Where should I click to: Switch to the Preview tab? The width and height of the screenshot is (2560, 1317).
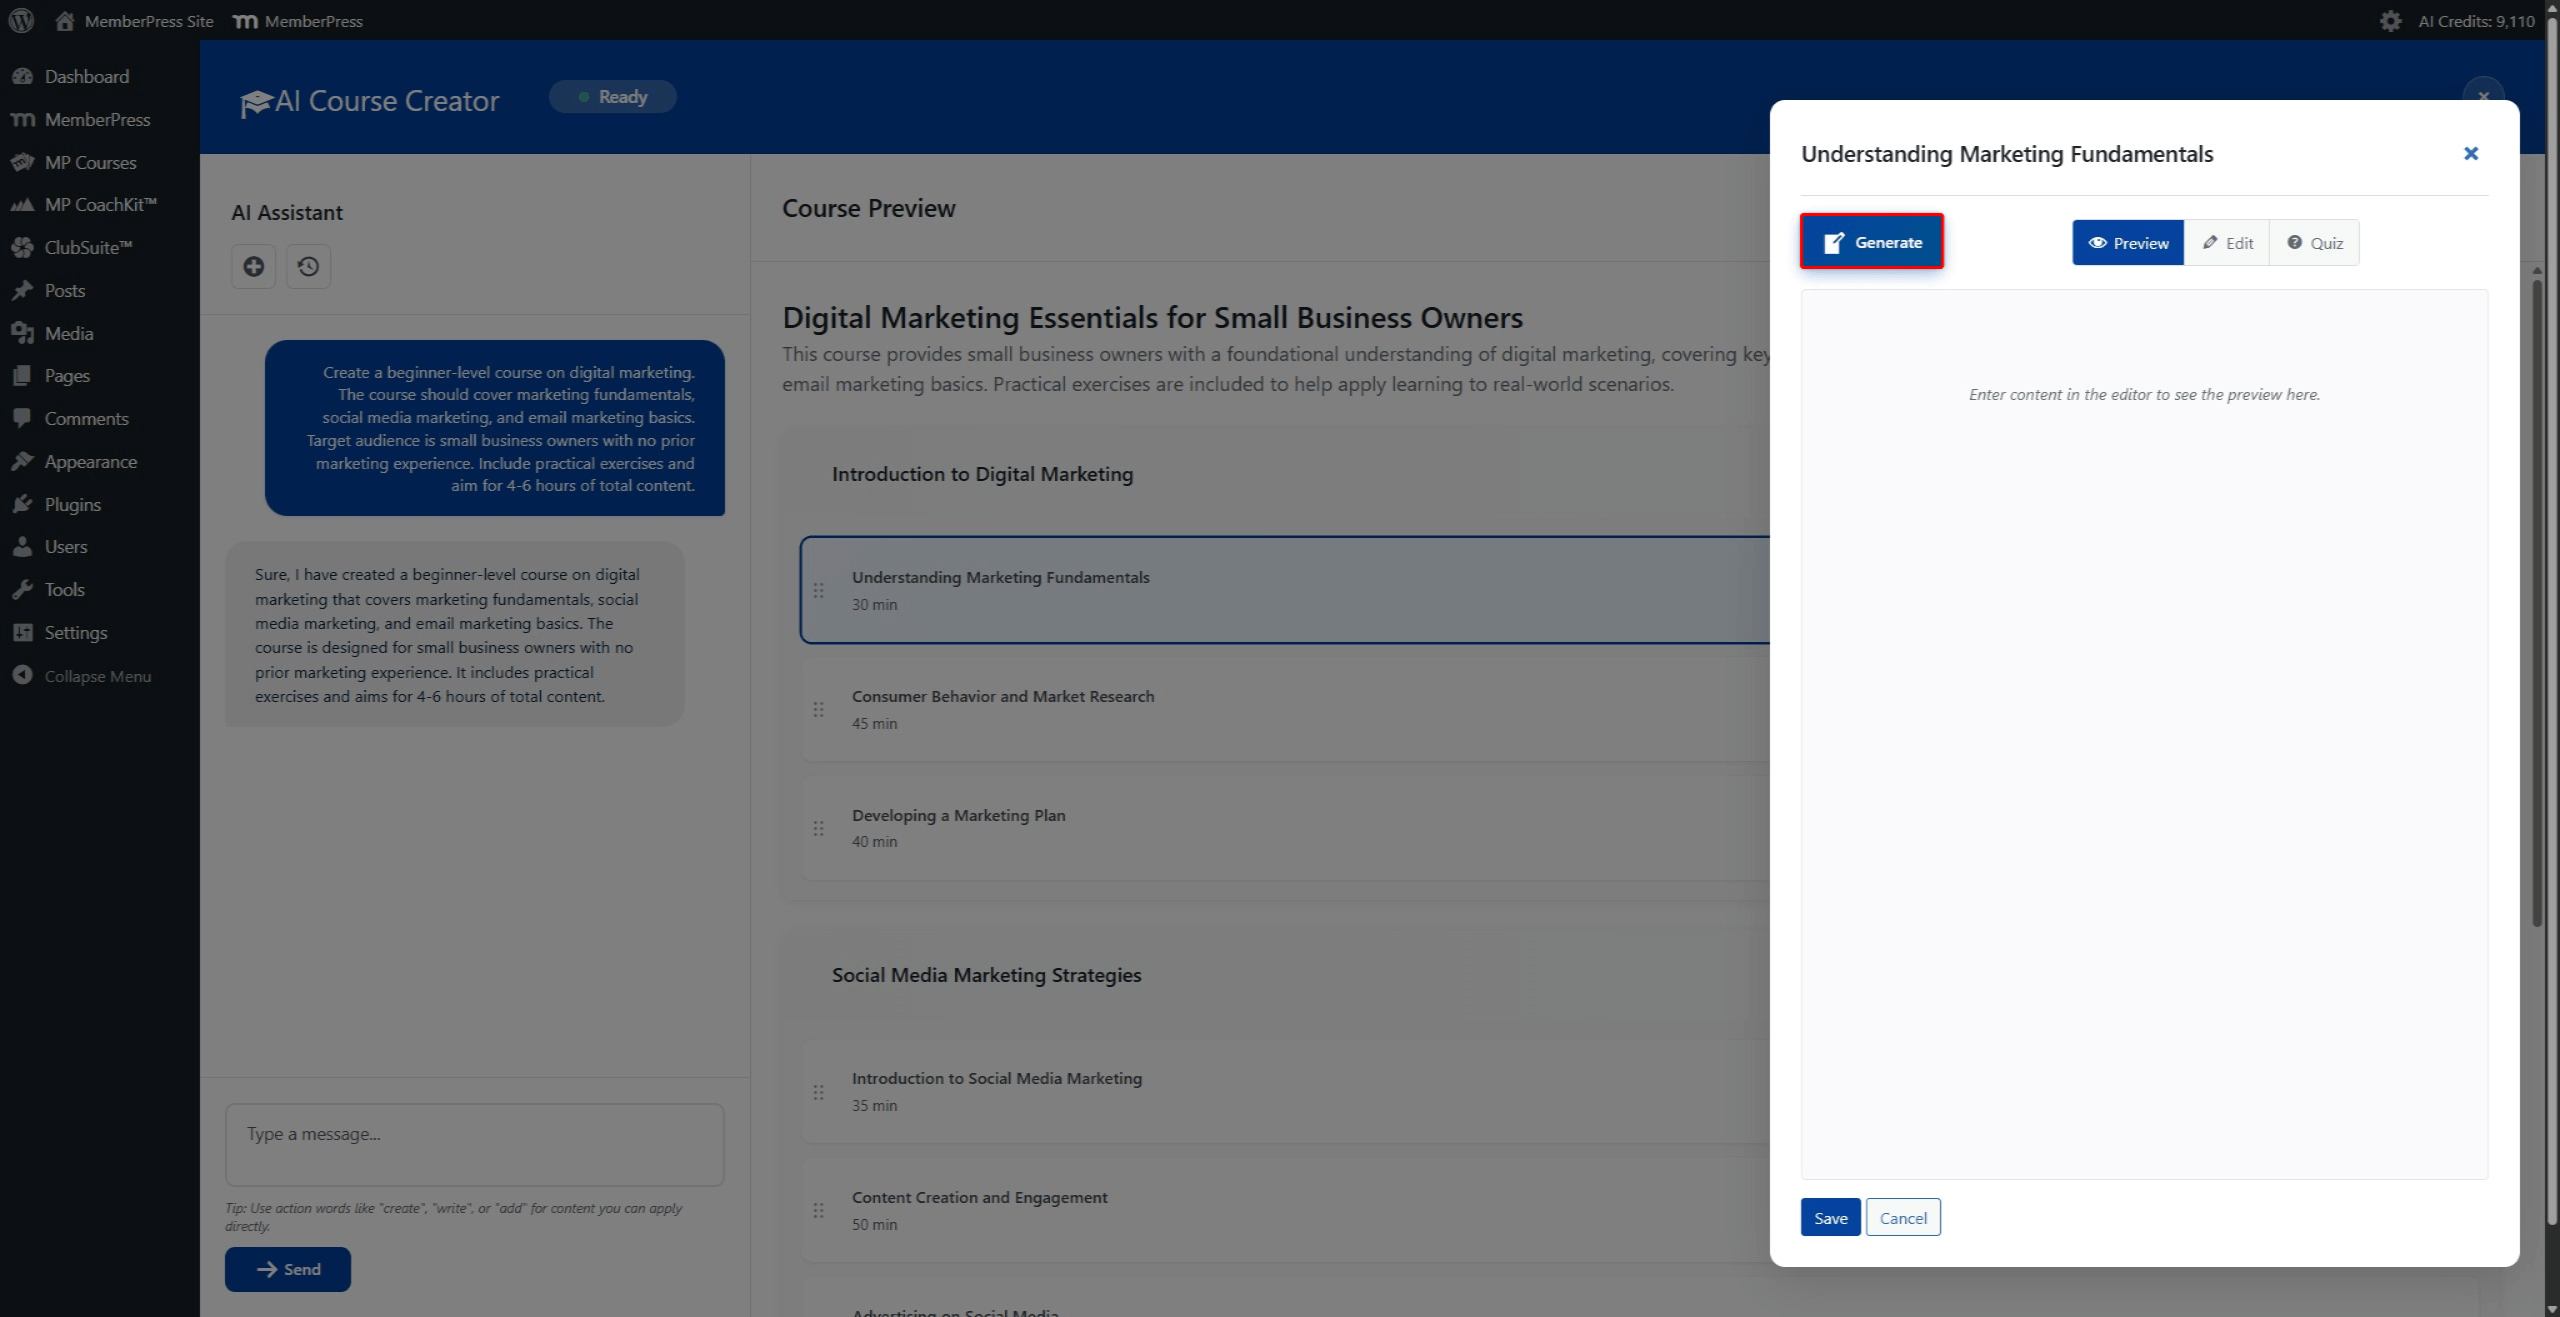(2128, 243)
